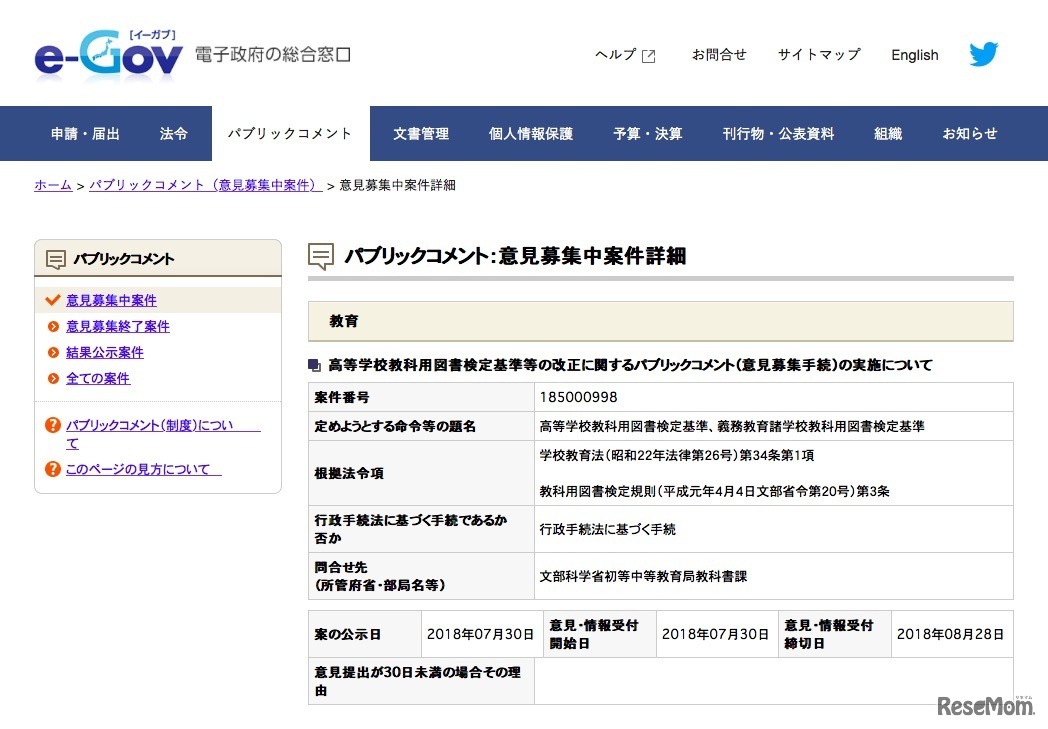The image size is (1048, 729).
Task: Click the 文部科学省初等中等教育局教科書課 text
Action: (x=643, y=576)
